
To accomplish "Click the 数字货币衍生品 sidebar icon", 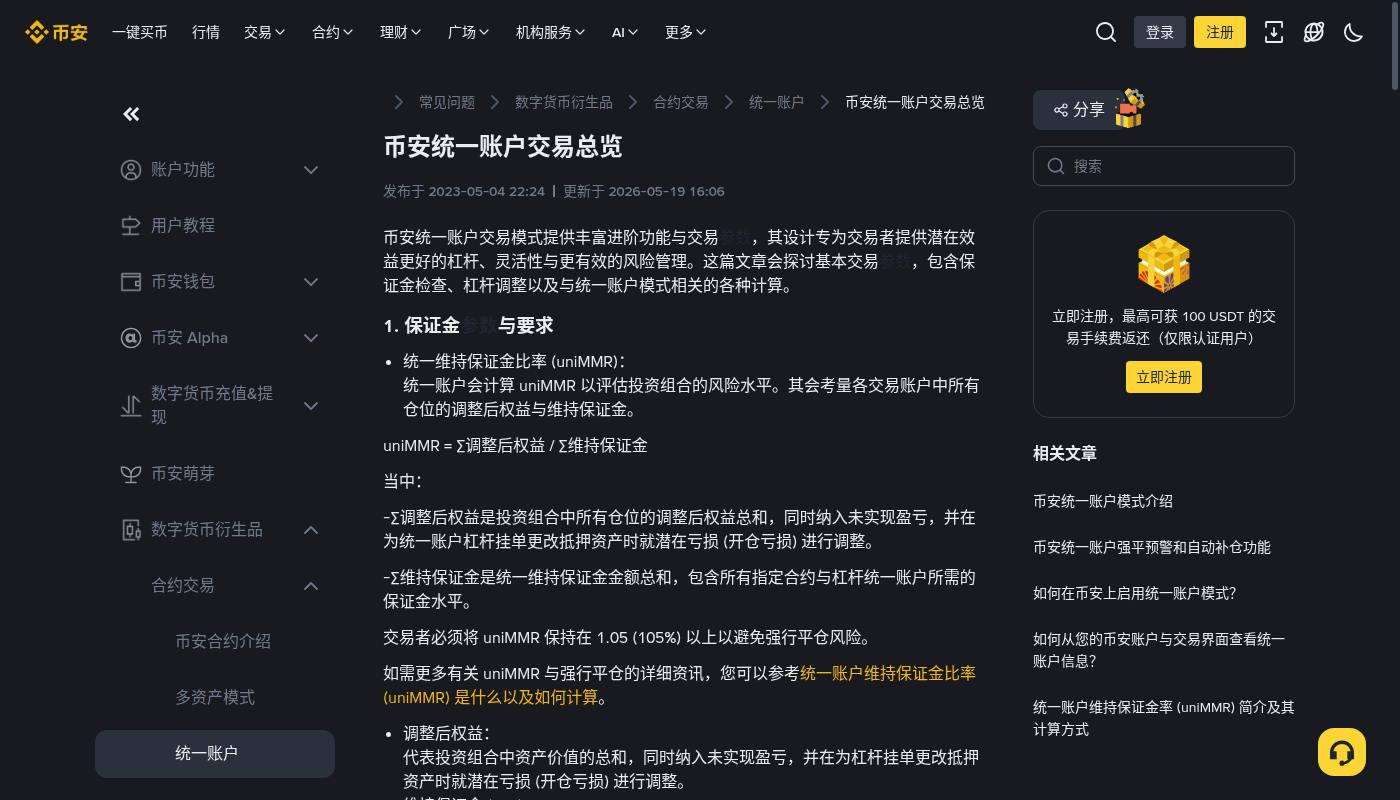I will coord(131,530).
